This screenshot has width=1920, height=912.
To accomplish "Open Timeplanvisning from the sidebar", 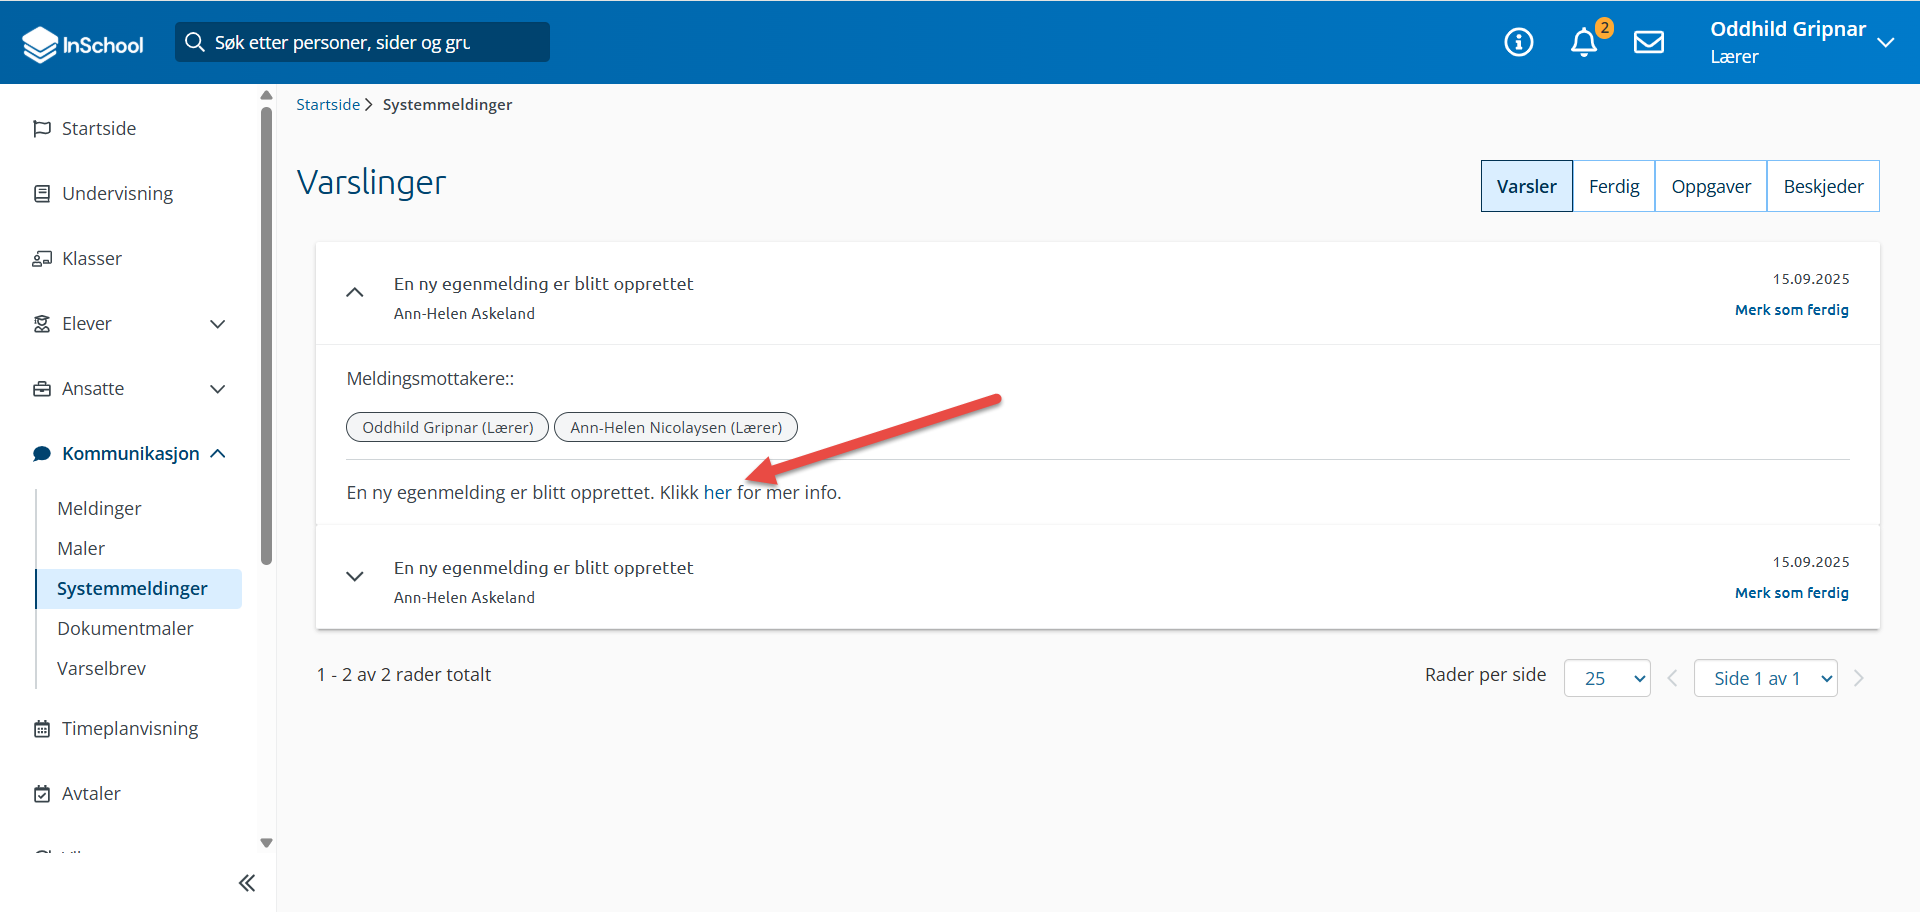I will tap(129, 729).
